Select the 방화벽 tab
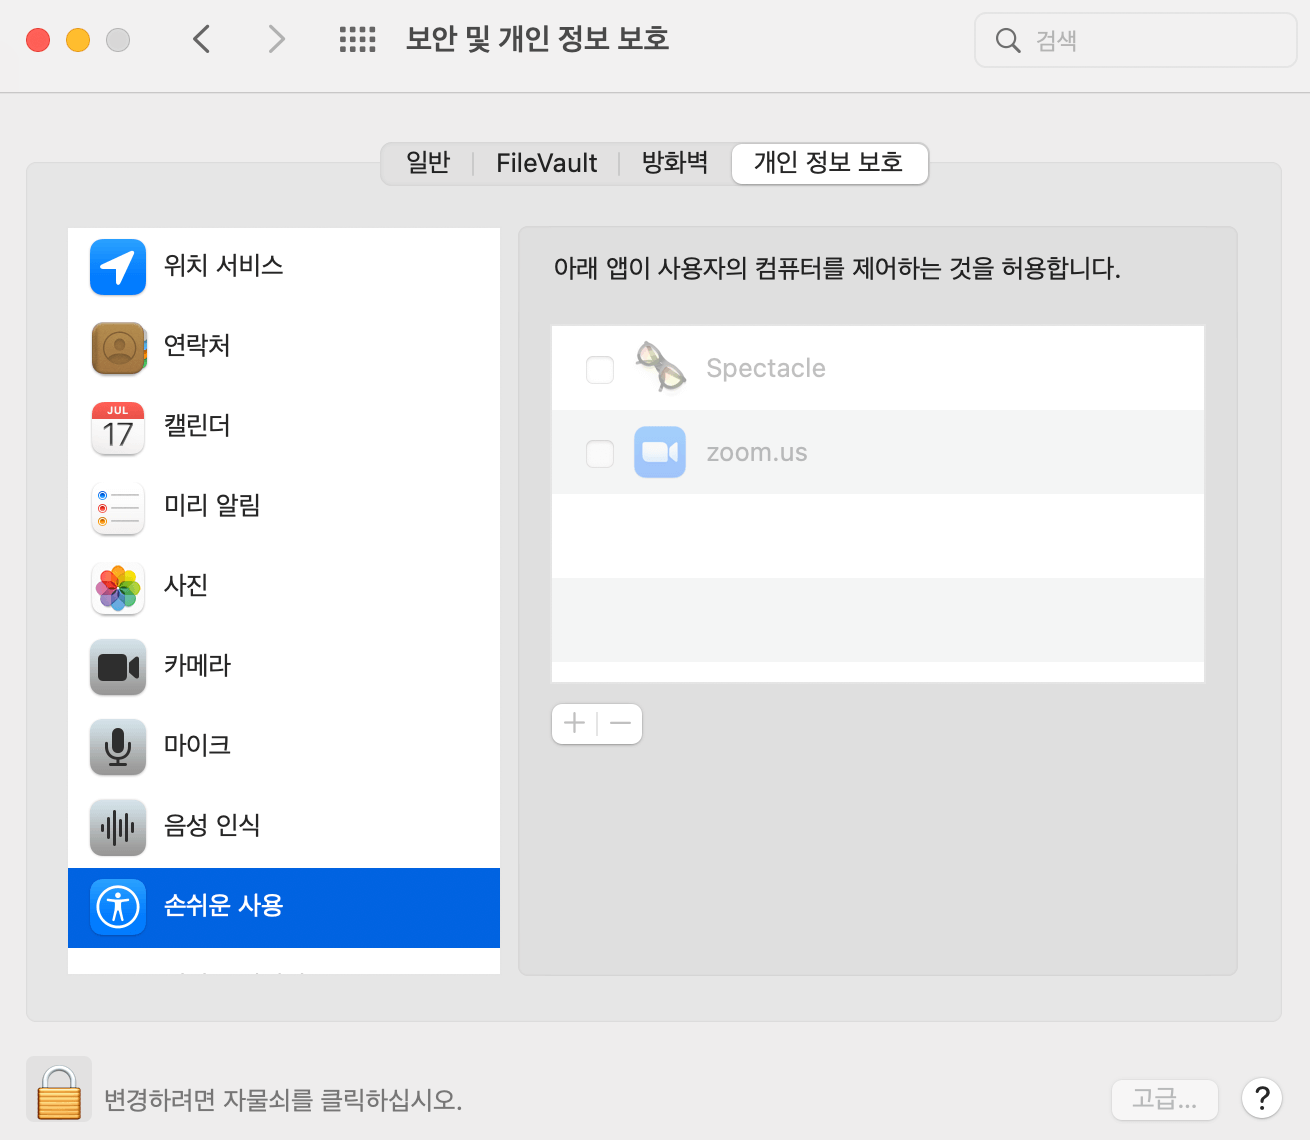Image resolution: width=1310 pixels, height=1140 pixels. pyautogui.click(x=674, y=163)
